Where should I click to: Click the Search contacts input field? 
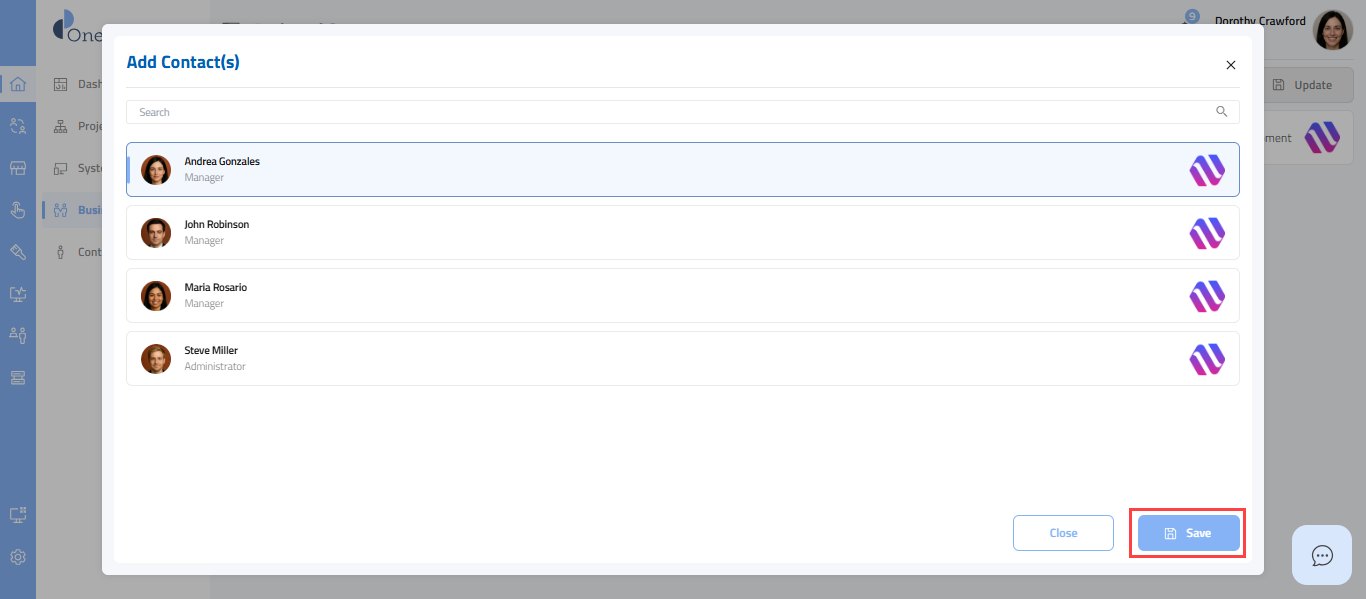tap(670, 112)
